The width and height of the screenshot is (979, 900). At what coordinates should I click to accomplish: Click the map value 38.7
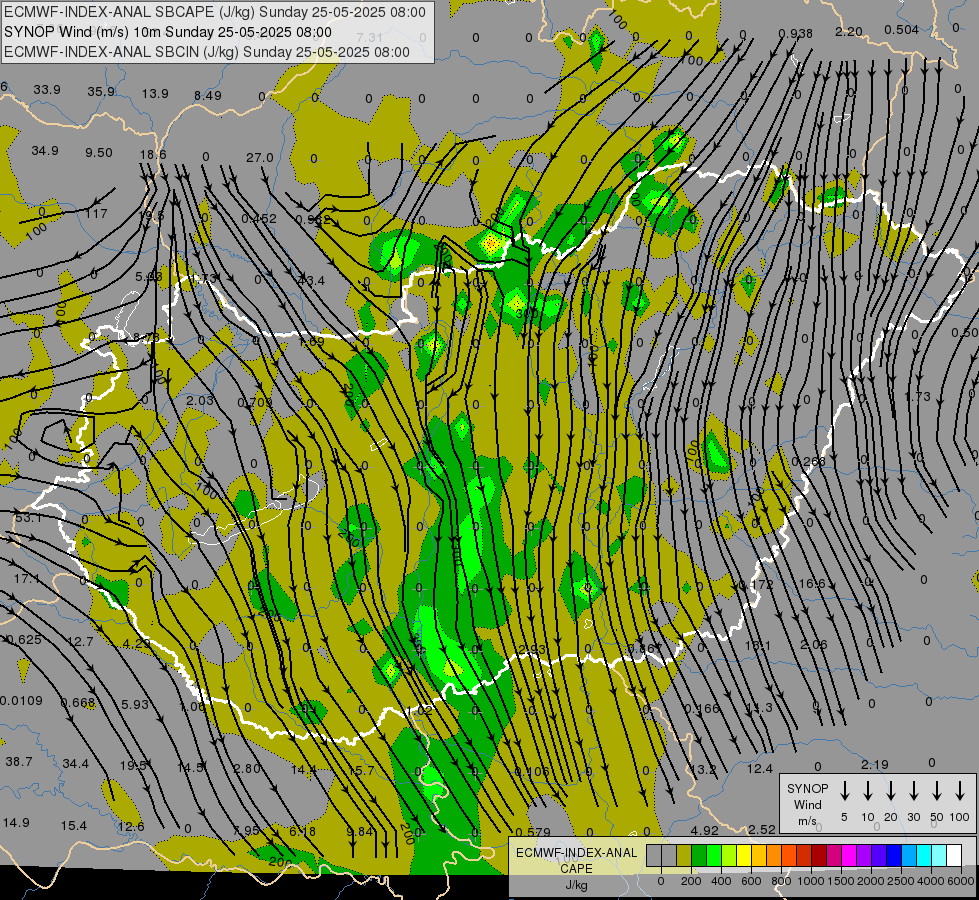click(x=19, y=762)
